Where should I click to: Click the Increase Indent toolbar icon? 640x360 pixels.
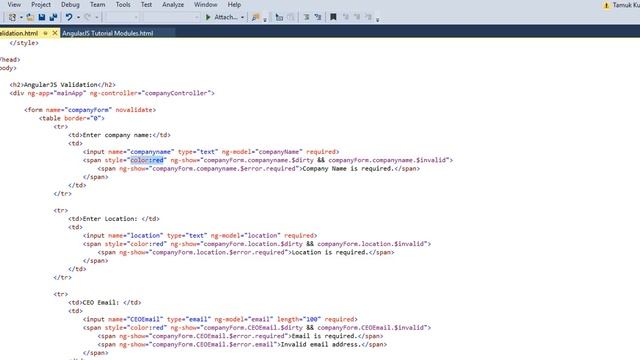(x=318, y=17)
